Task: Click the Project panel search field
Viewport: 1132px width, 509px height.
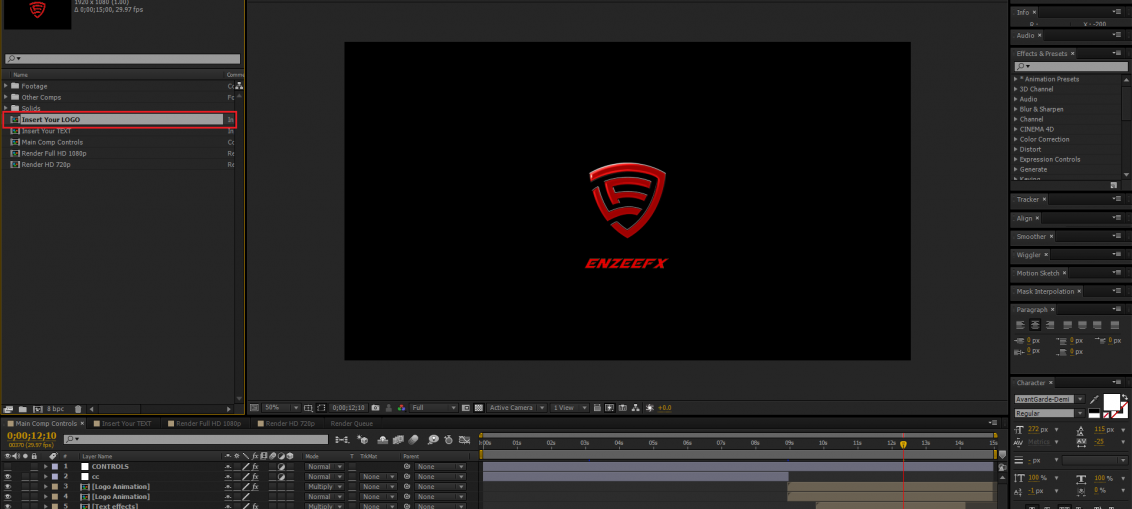Action: tap(123, 58)
